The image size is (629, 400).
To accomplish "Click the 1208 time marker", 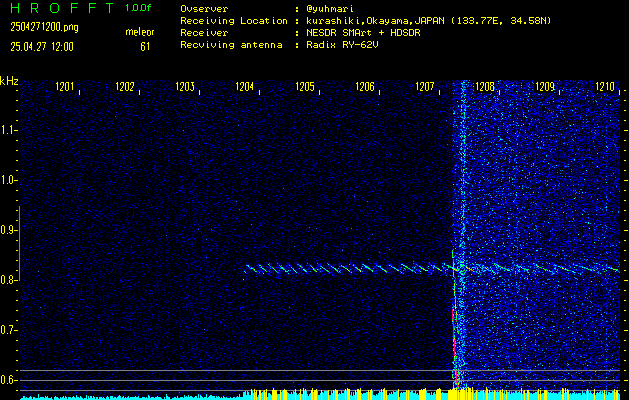I will click(485, 86).
